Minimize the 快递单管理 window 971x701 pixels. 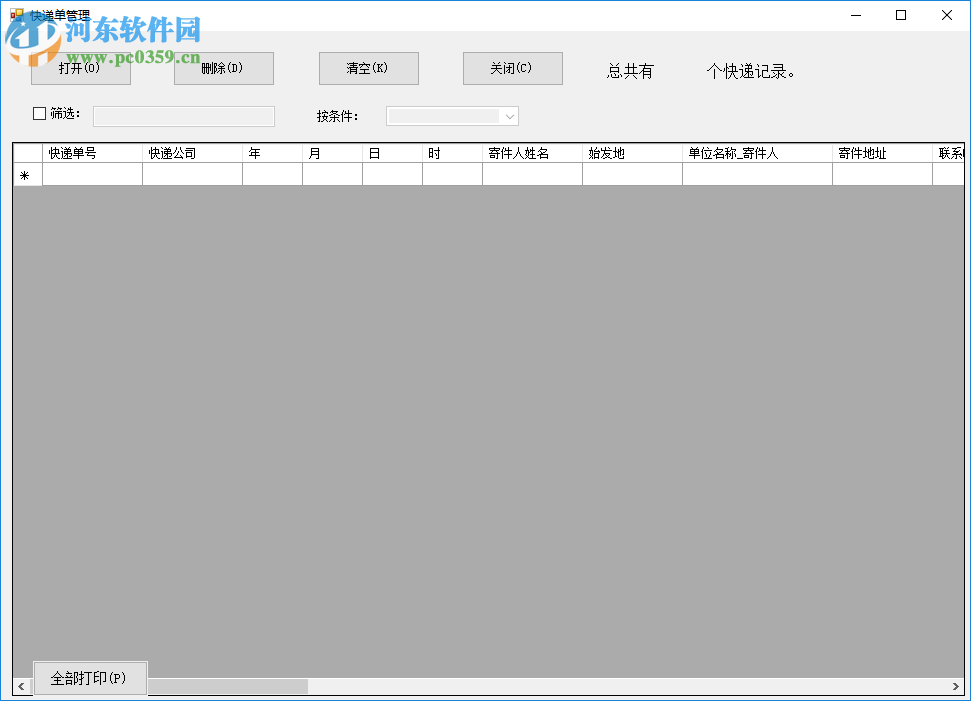856,15
